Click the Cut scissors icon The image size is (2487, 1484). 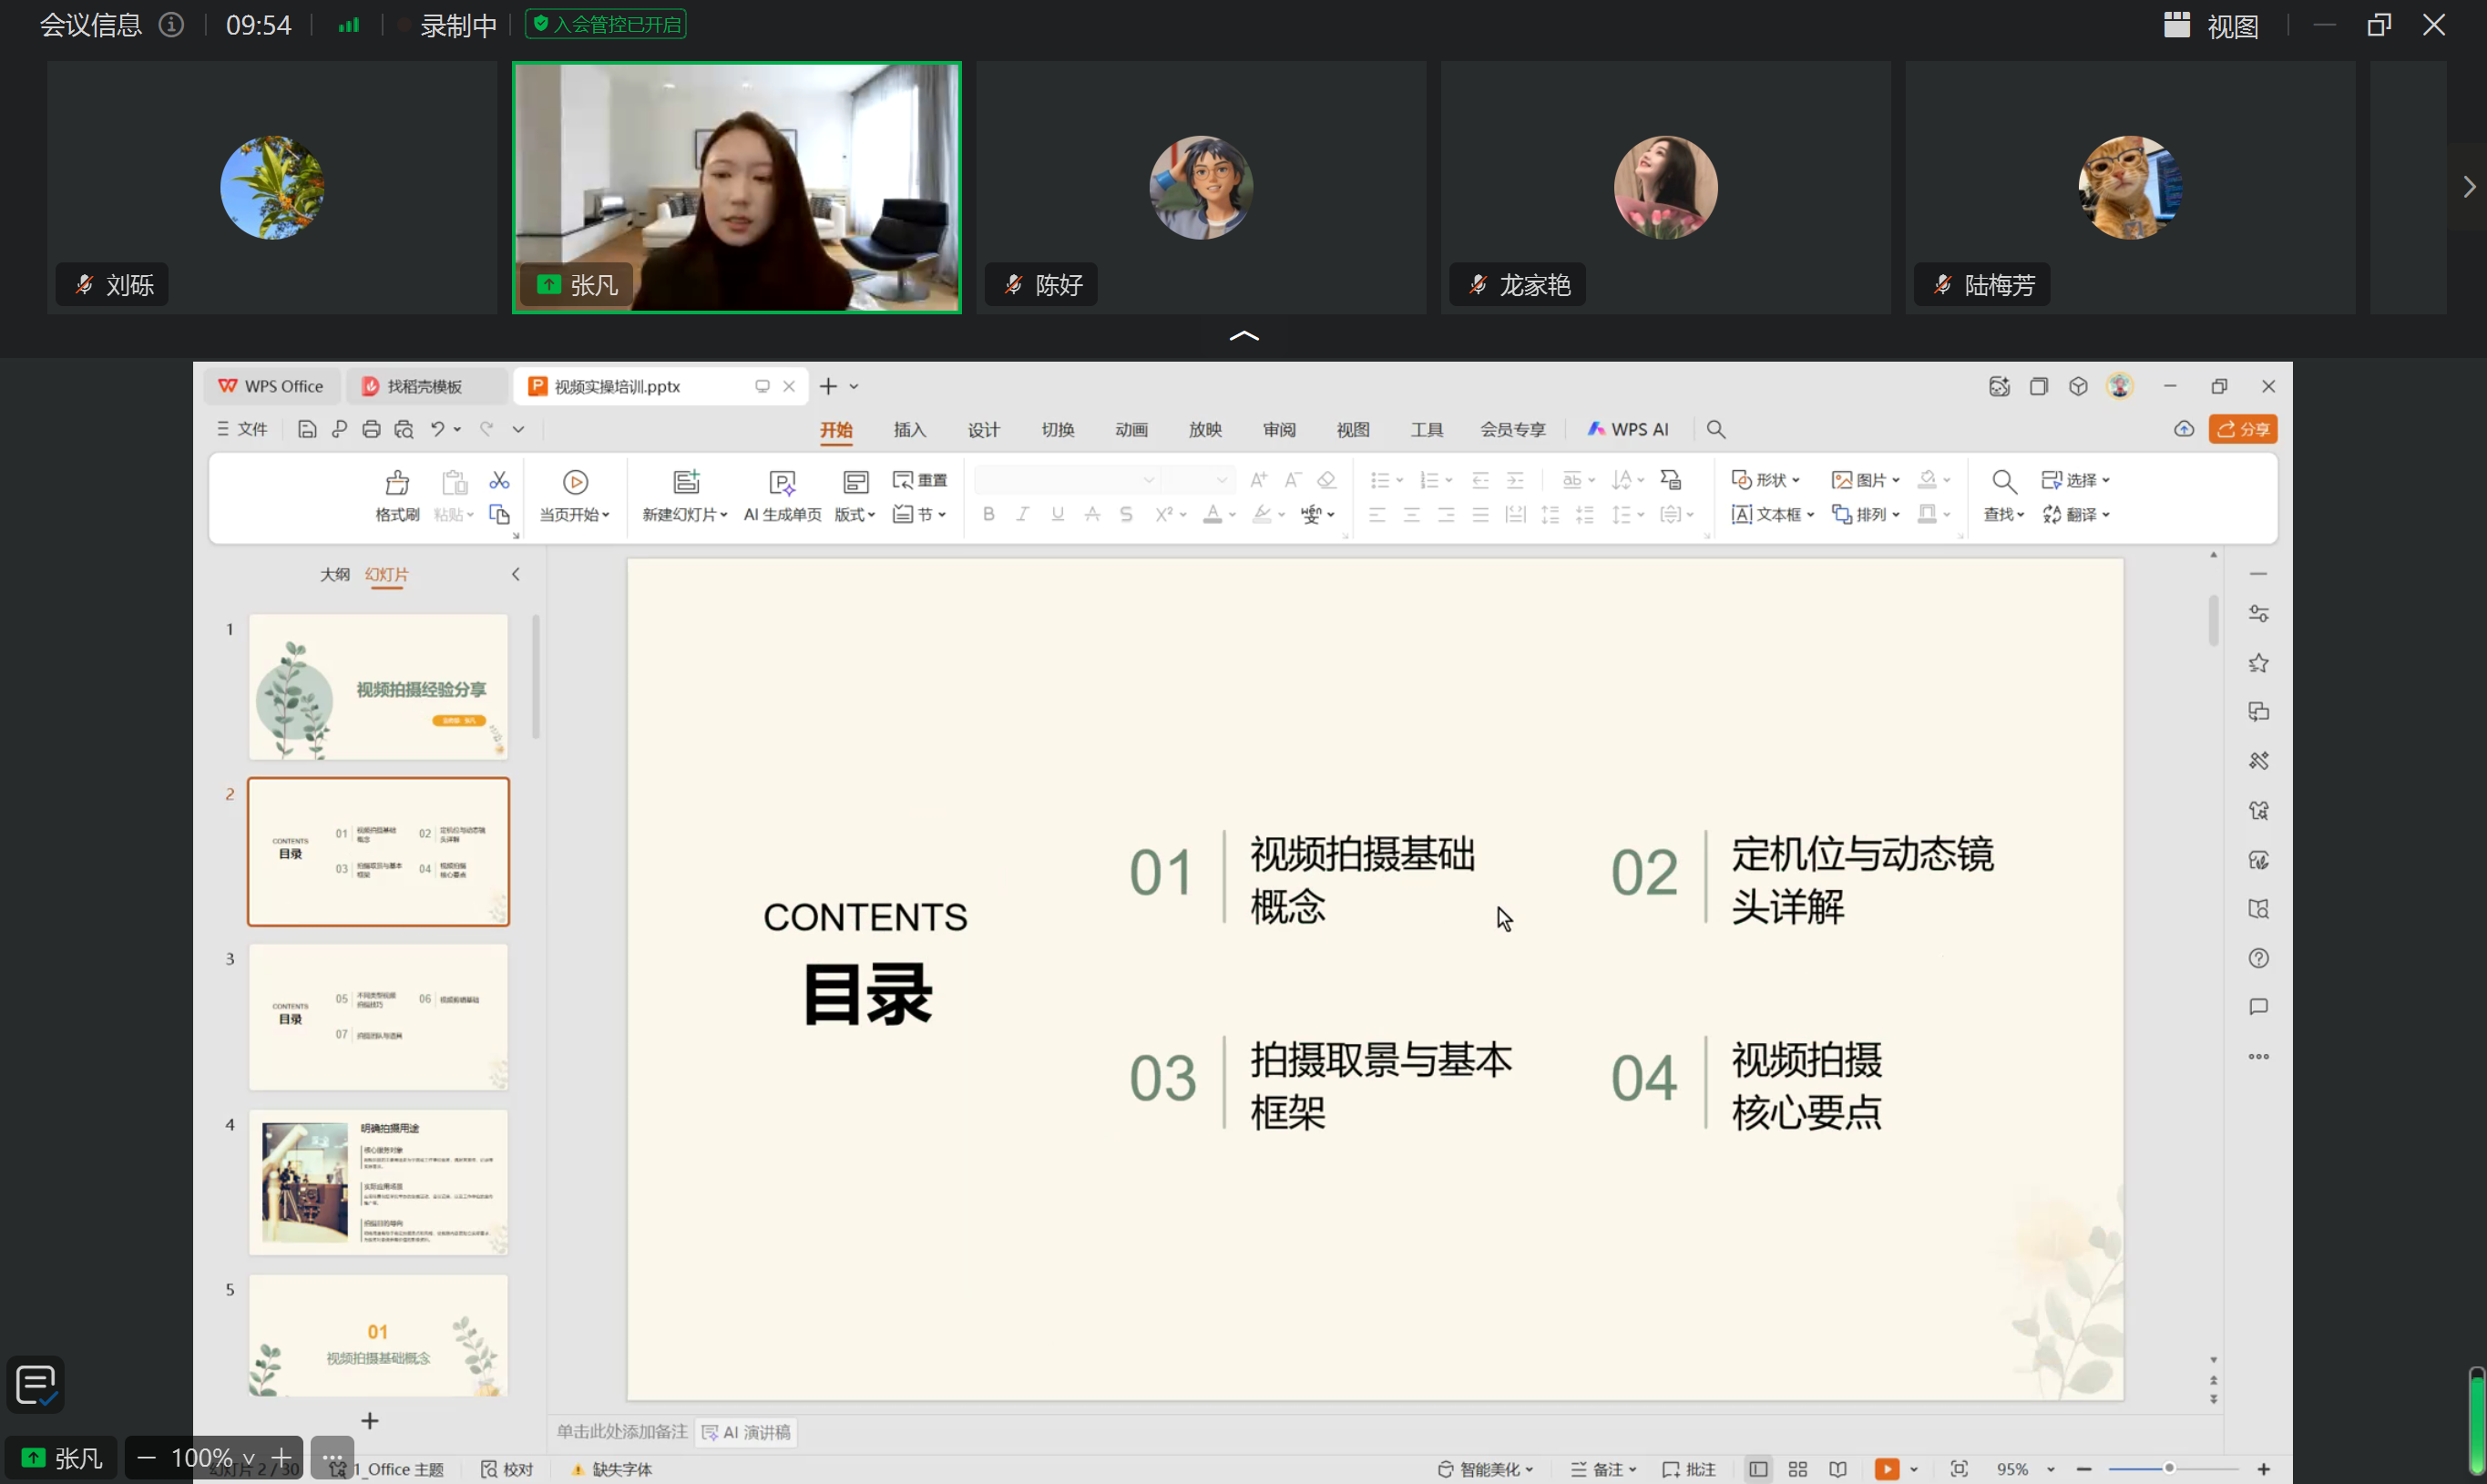(499, 481)
